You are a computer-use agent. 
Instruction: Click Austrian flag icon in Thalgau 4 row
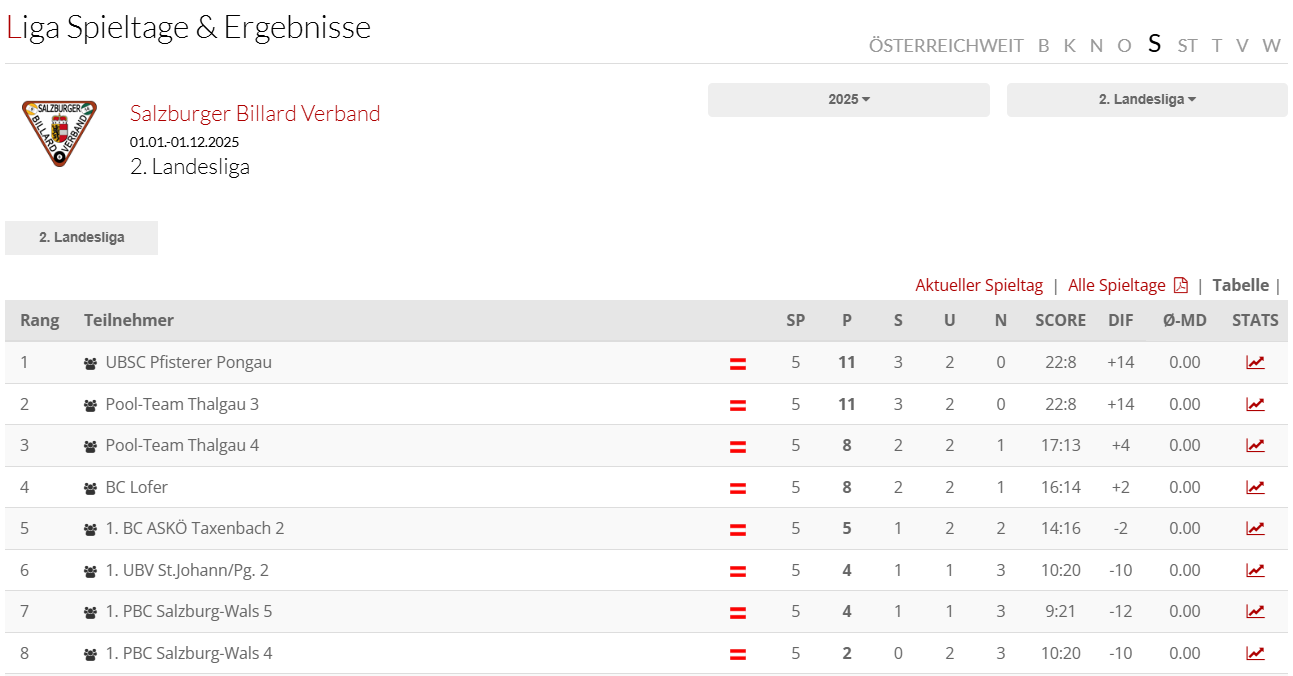[738, 447]
